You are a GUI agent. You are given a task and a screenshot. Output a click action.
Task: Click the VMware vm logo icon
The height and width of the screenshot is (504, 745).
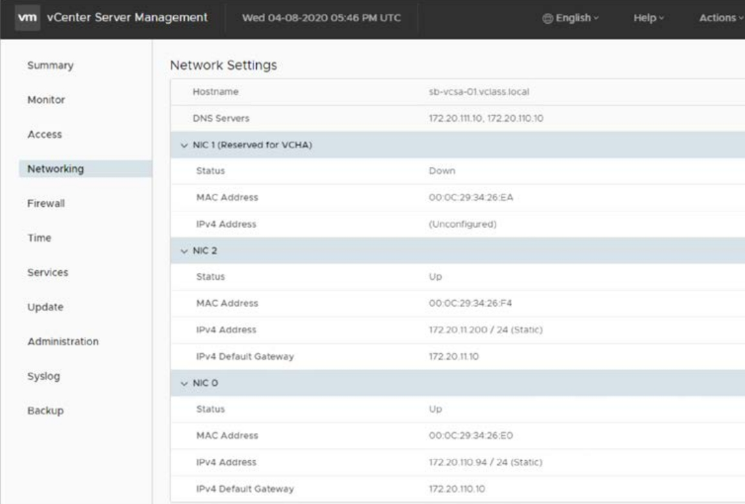click(x=27, y=18)
